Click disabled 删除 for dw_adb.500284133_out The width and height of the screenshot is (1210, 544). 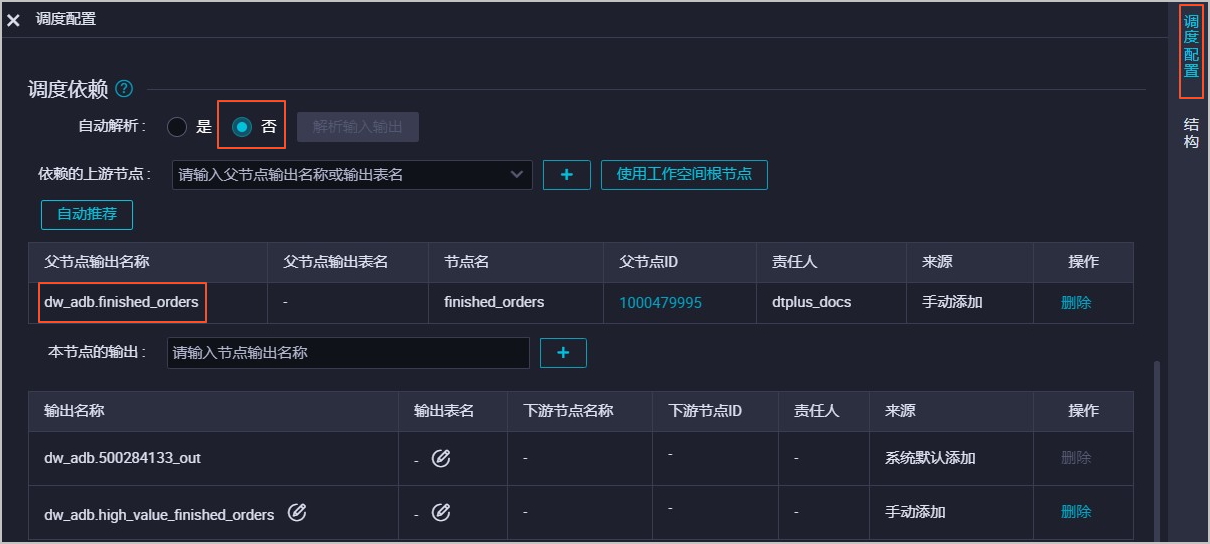pos(1076,457)
